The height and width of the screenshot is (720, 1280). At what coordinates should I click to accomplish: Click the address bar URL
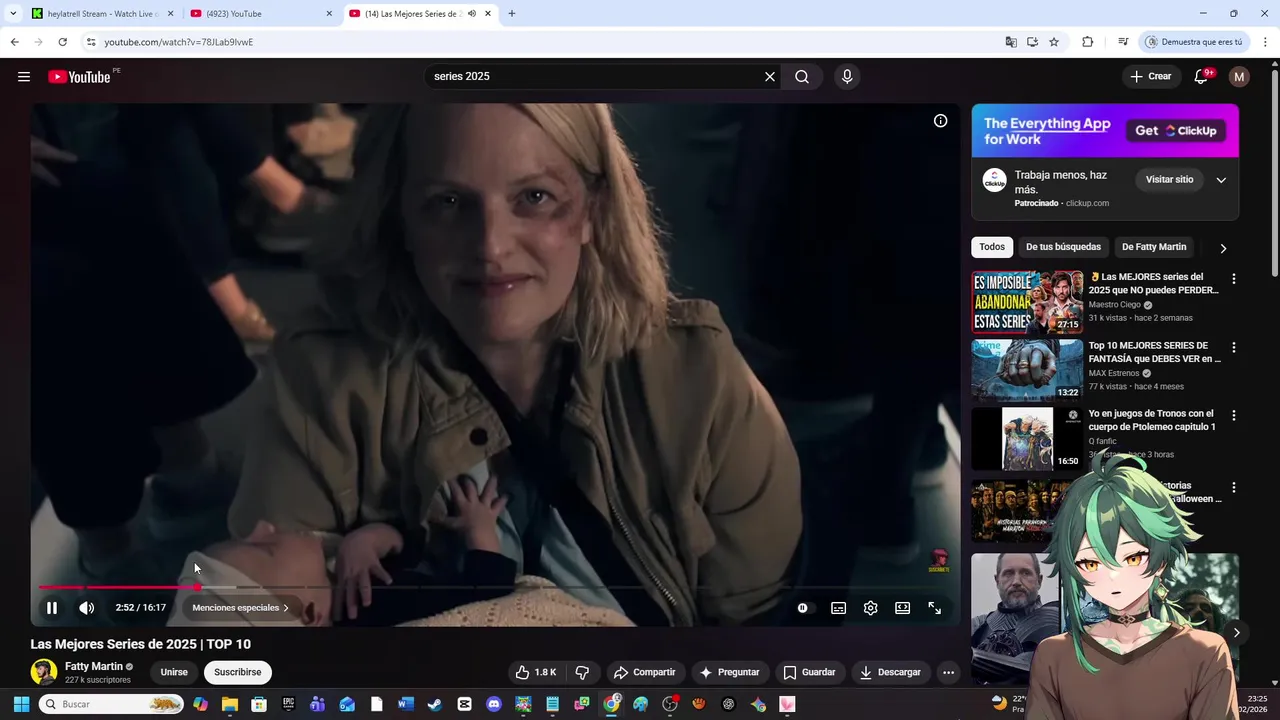[179, 42]
